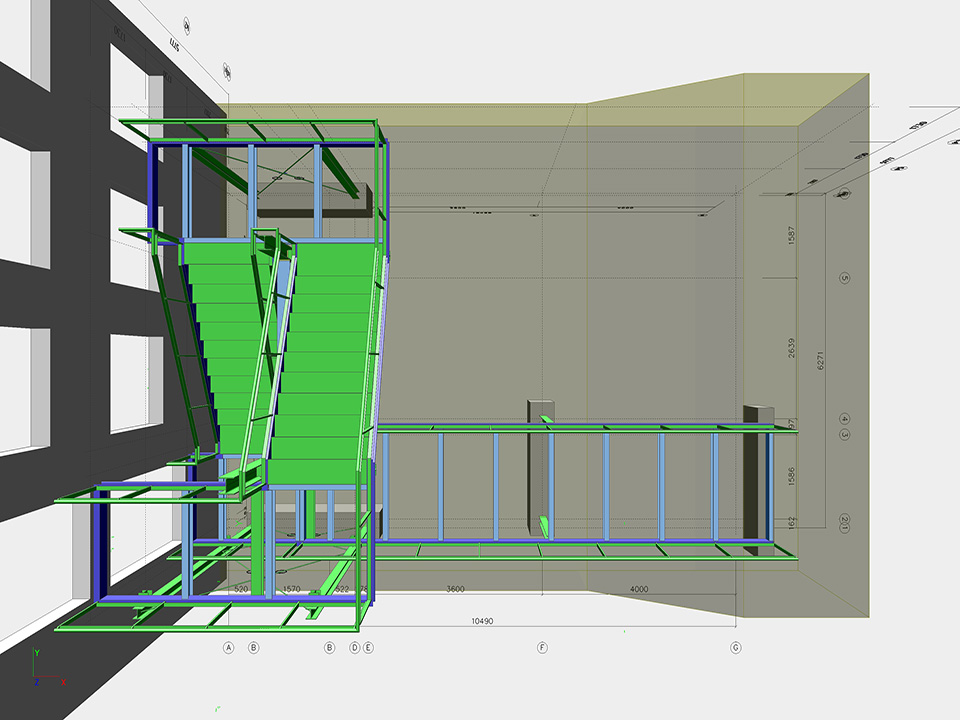This screenshot has width=960, height=720.
Task: Select grid bubble E
Action: [368, 648]
